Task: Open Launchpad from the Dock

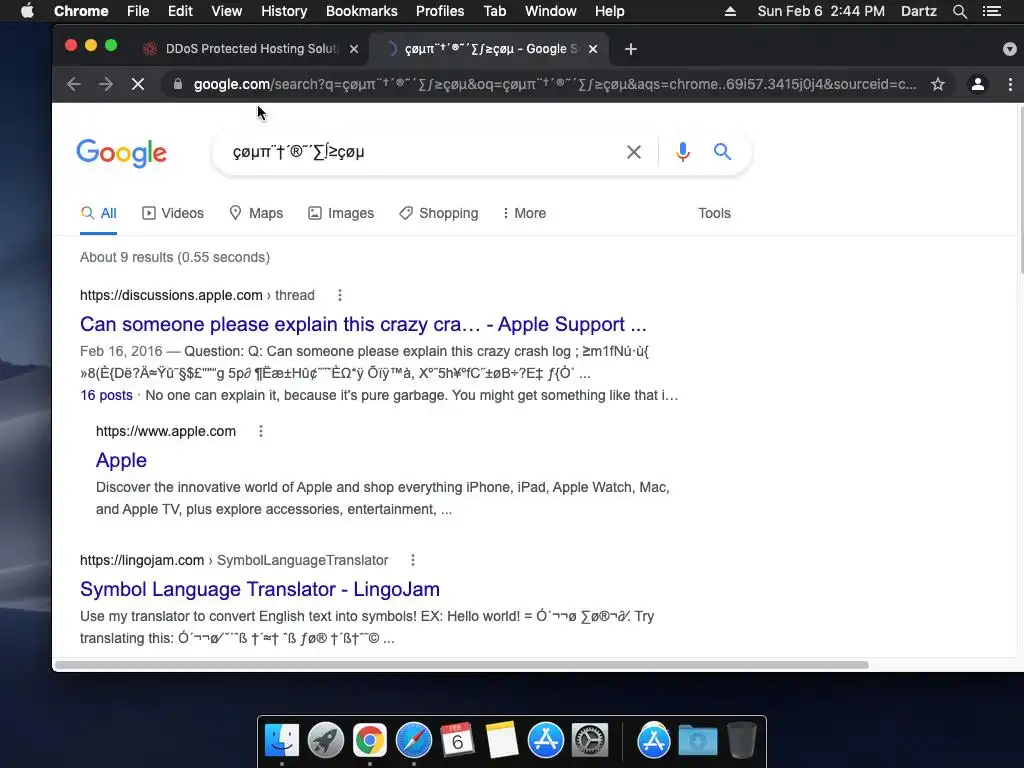Action: click(325, 741)
